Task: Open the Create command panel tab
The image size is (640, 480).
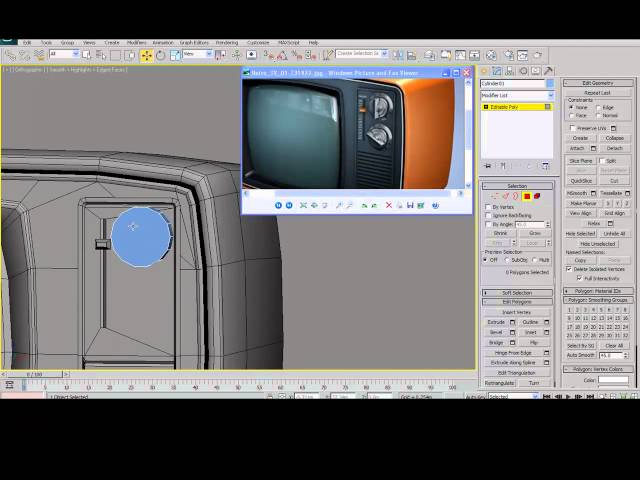Action: (484, 71)
